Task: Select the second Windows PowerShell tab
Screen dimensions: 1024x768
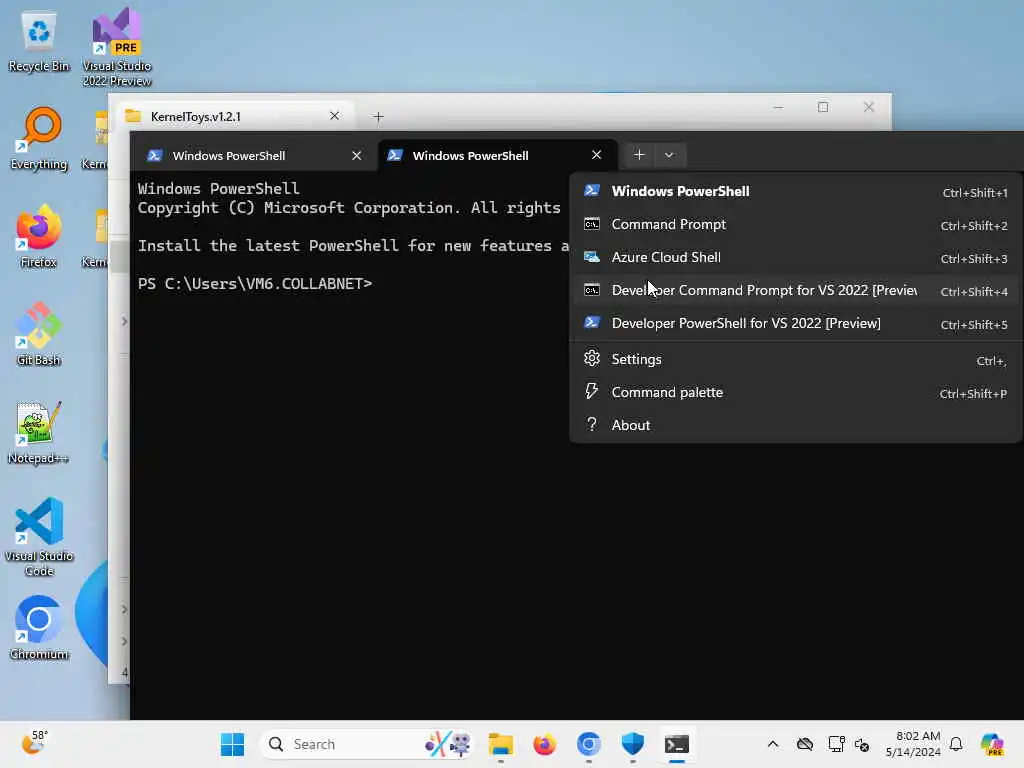Action: pyautogui.click(x=497, y=155)
